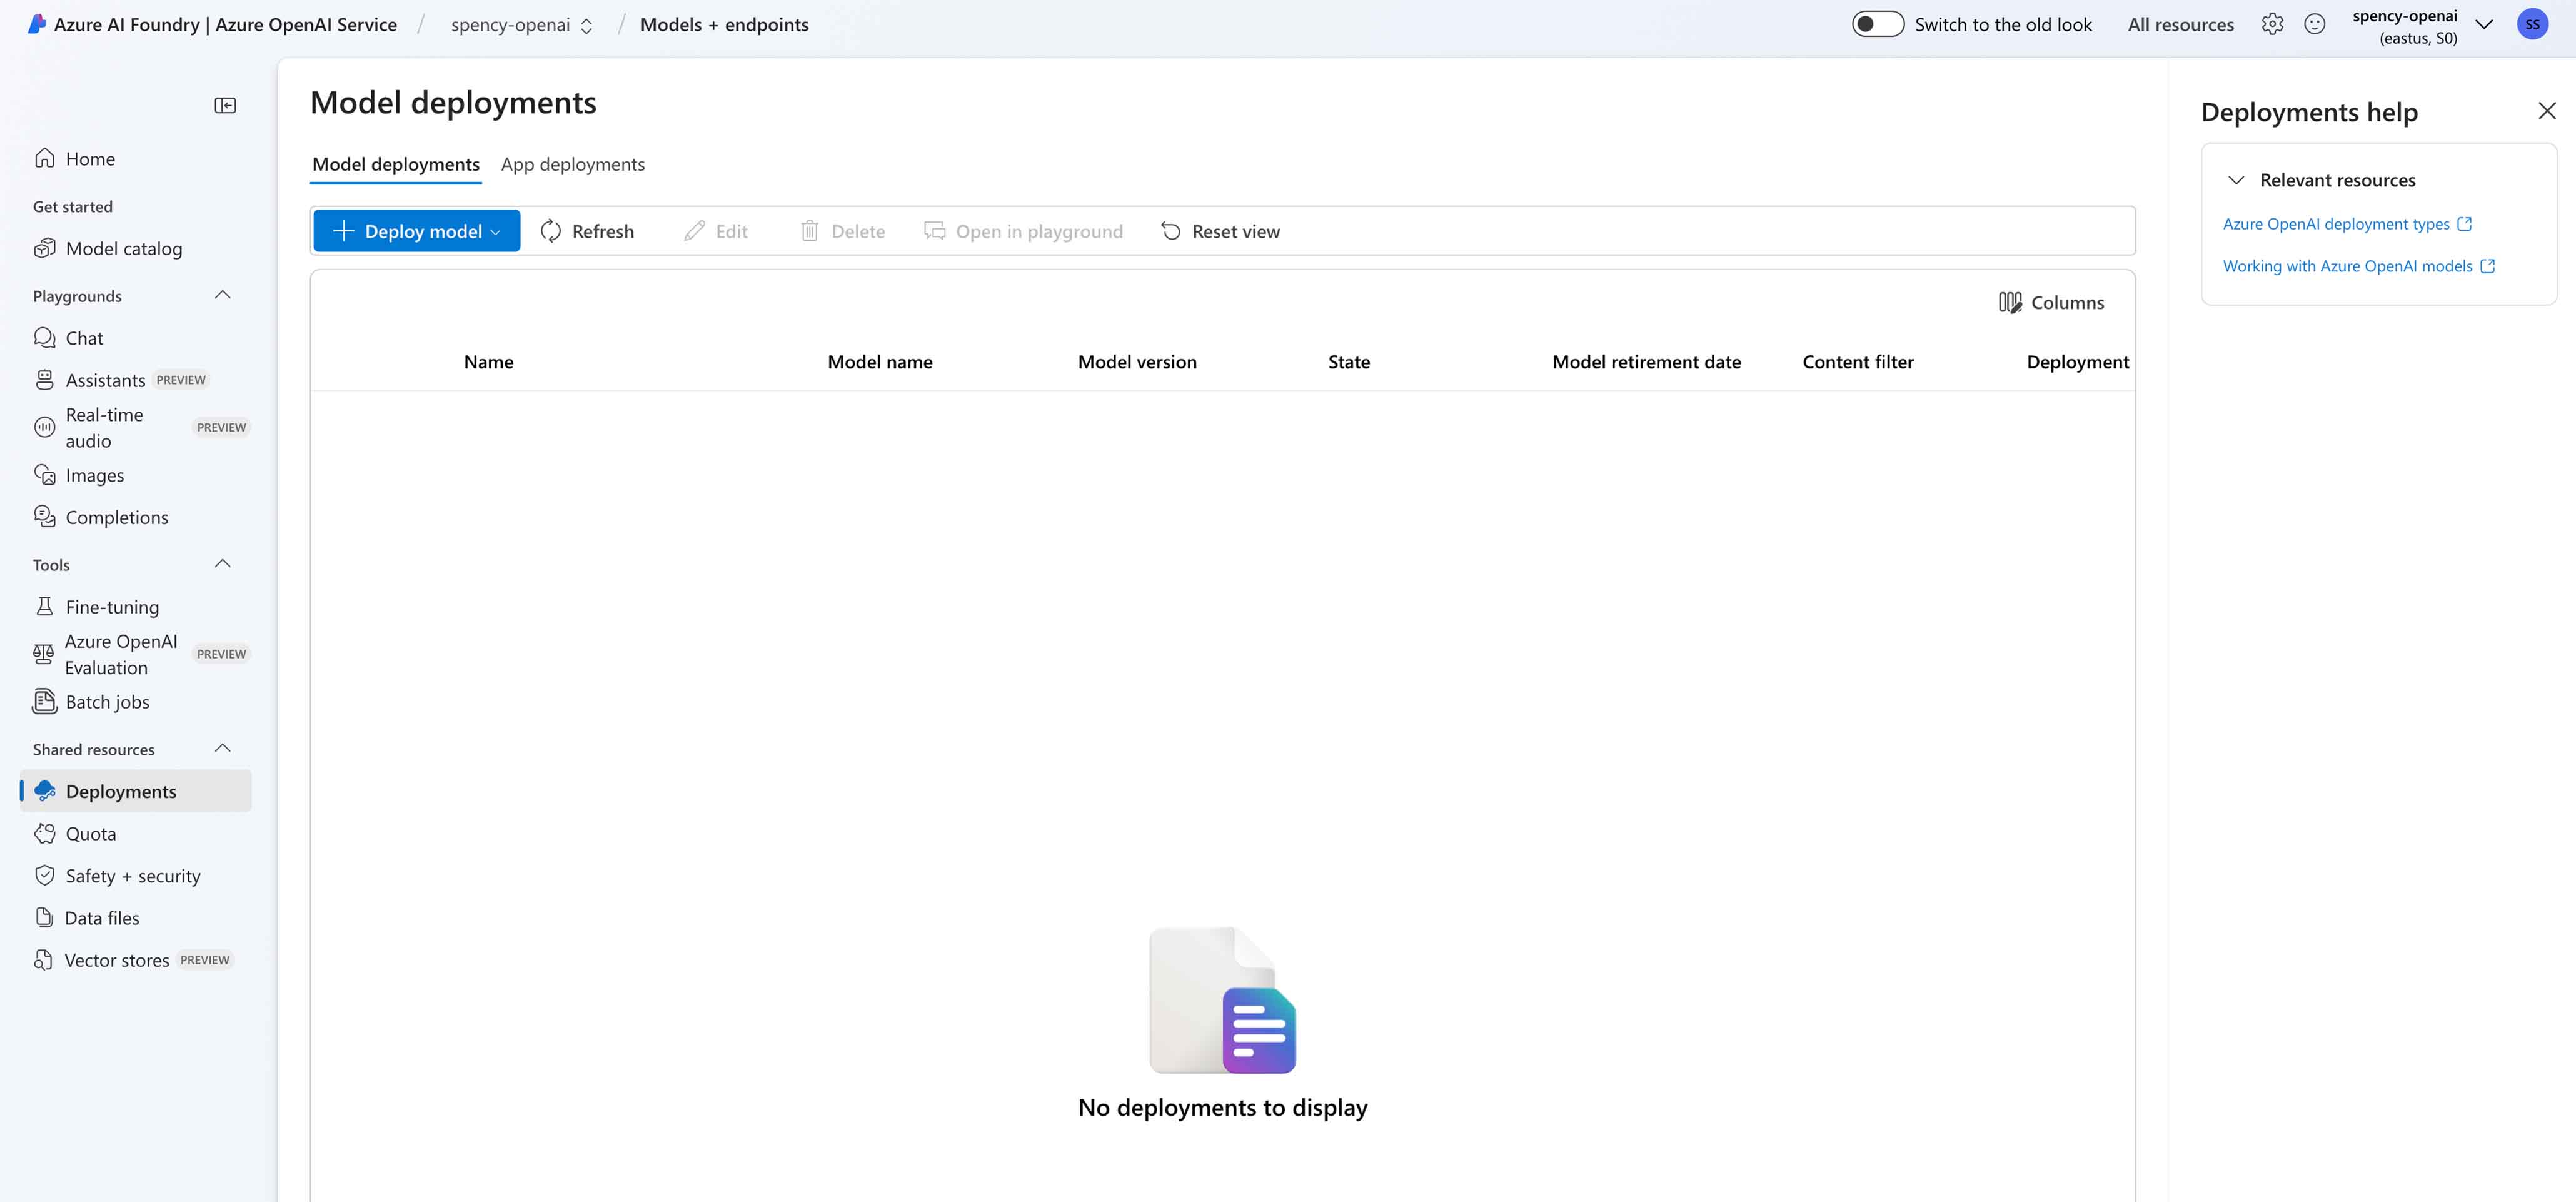
Task: Open the Completions playground
Action: coord(117,517)
